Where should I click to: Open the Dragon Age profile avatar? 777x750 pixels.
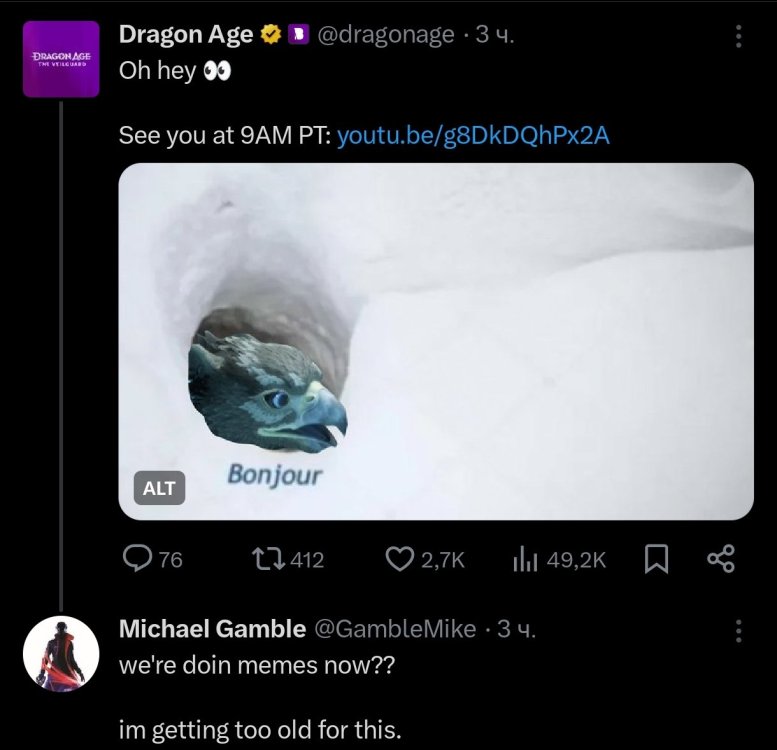point(61,59)
